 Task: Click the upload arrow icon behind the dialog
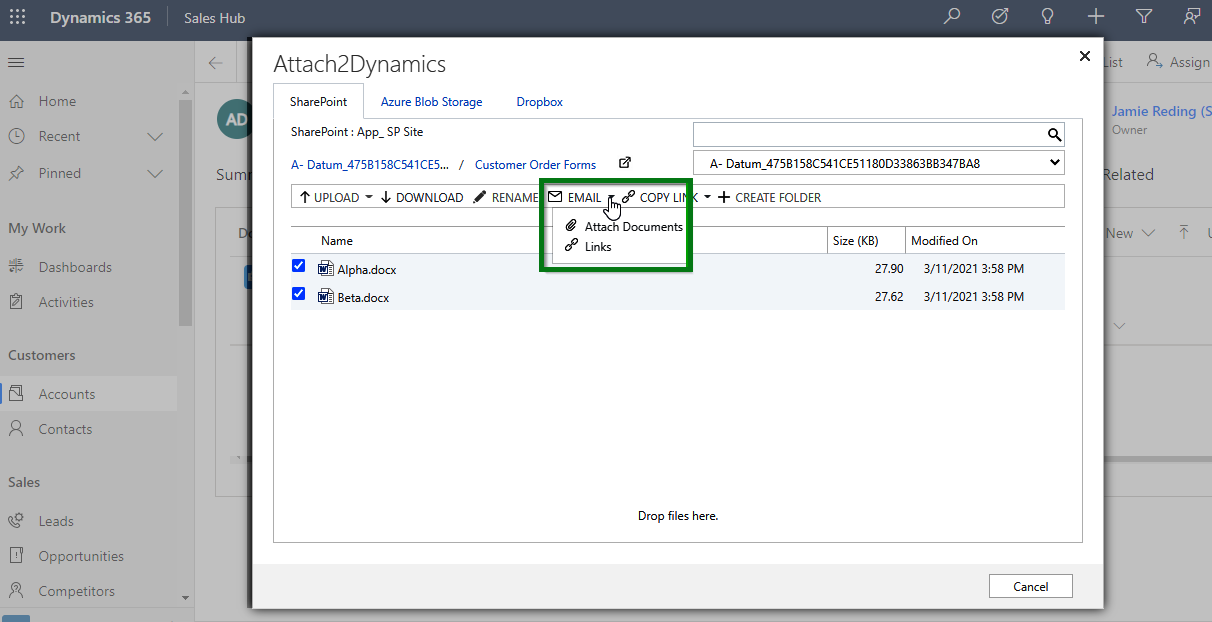pyautogui.click(x=1184, y=232)
